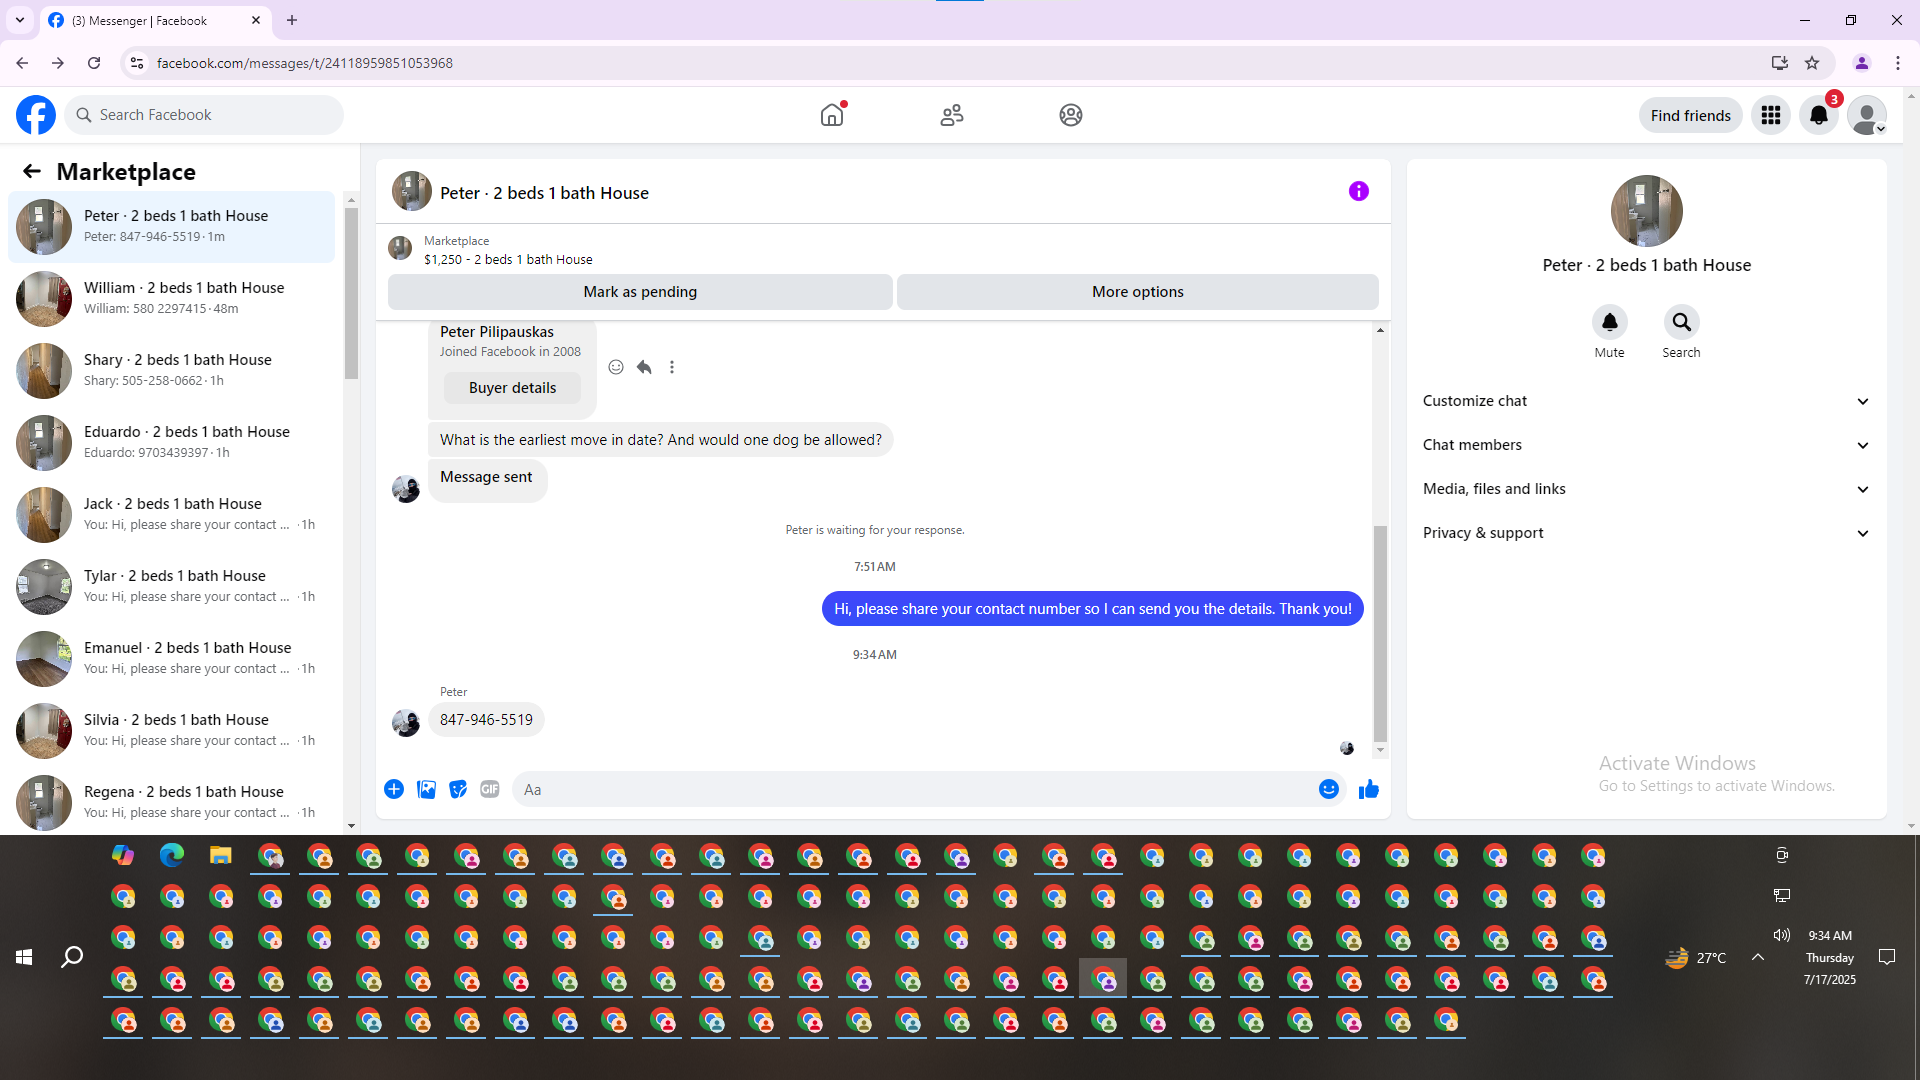The width and height of the screenshot is (1920, 1080).
Task: Open Eduardo conversation in chat list
Action: (172, 443)
